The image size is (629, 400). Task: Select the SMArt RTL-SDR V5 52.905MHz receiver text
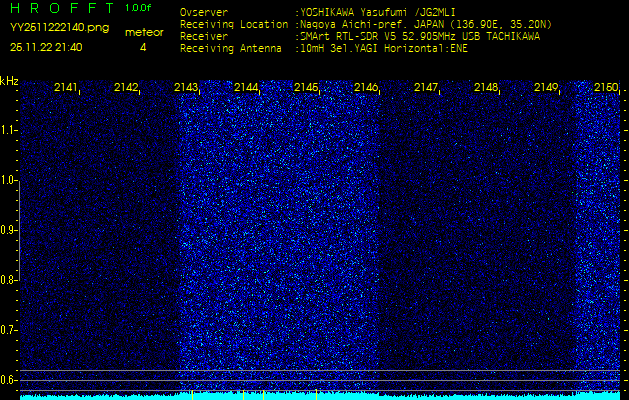[x=420, y=37]
